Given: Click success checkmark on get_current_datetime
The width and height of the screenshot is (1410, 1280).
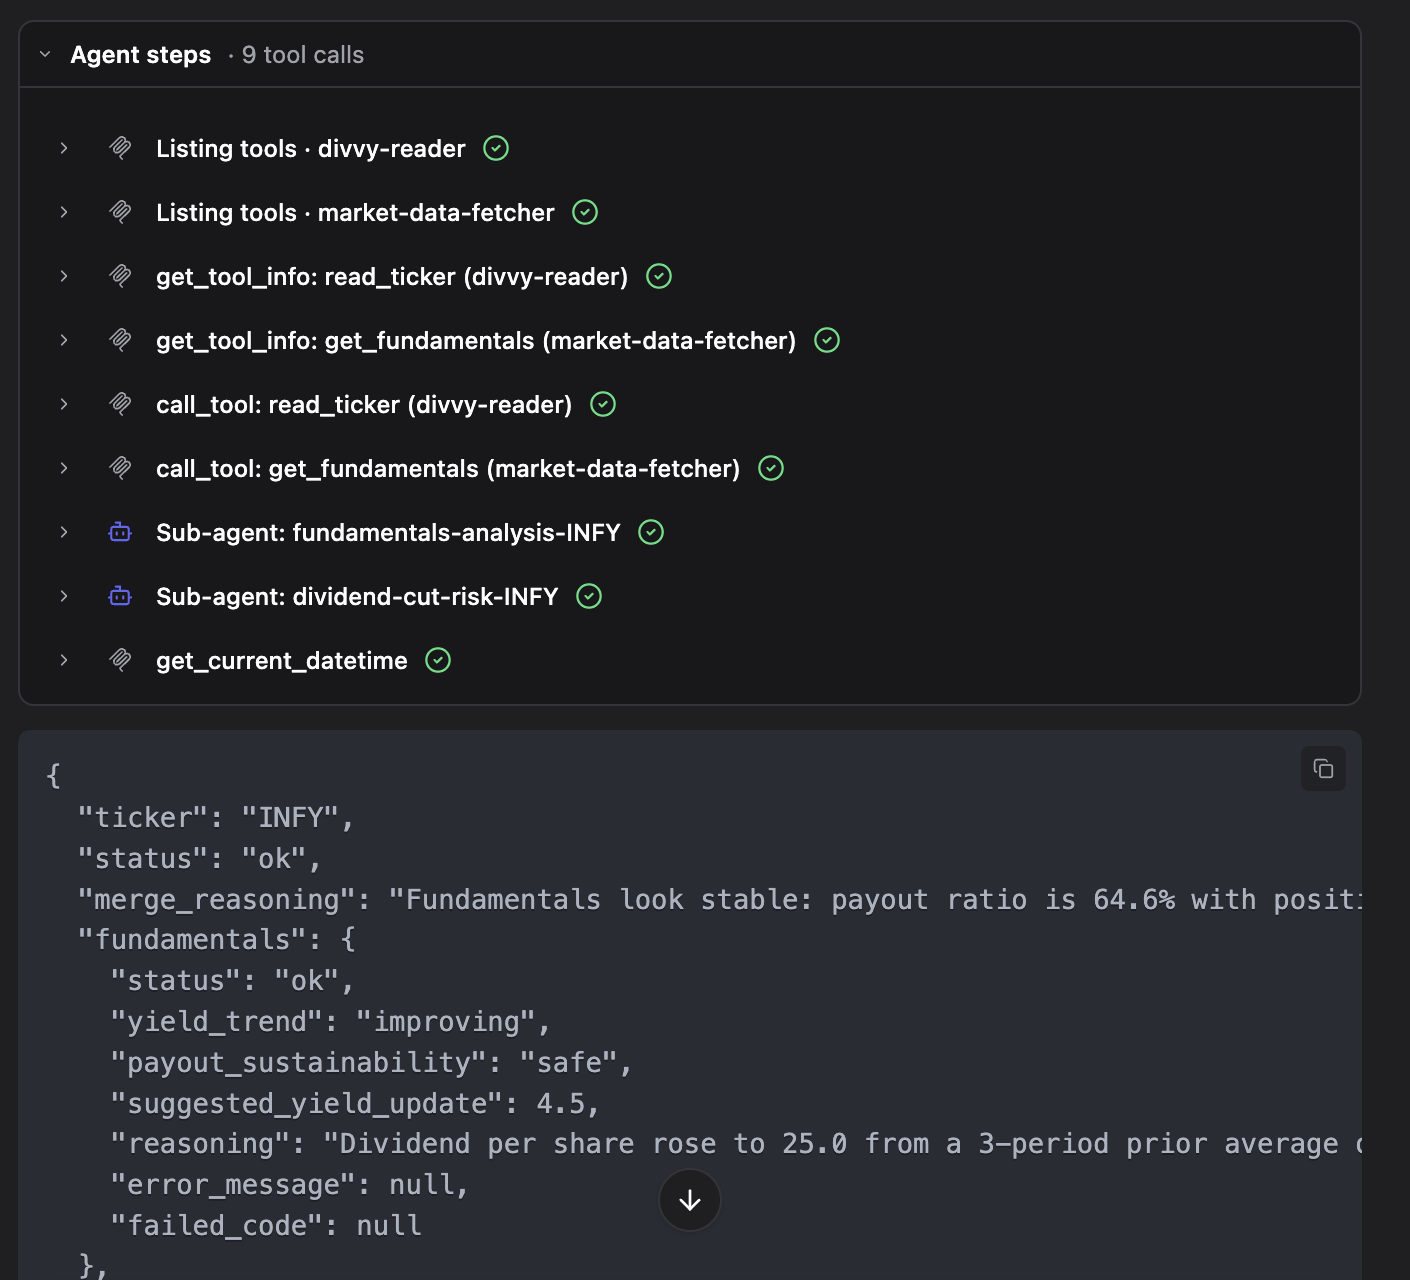Looking at the screenshot, I should (438, 660).
